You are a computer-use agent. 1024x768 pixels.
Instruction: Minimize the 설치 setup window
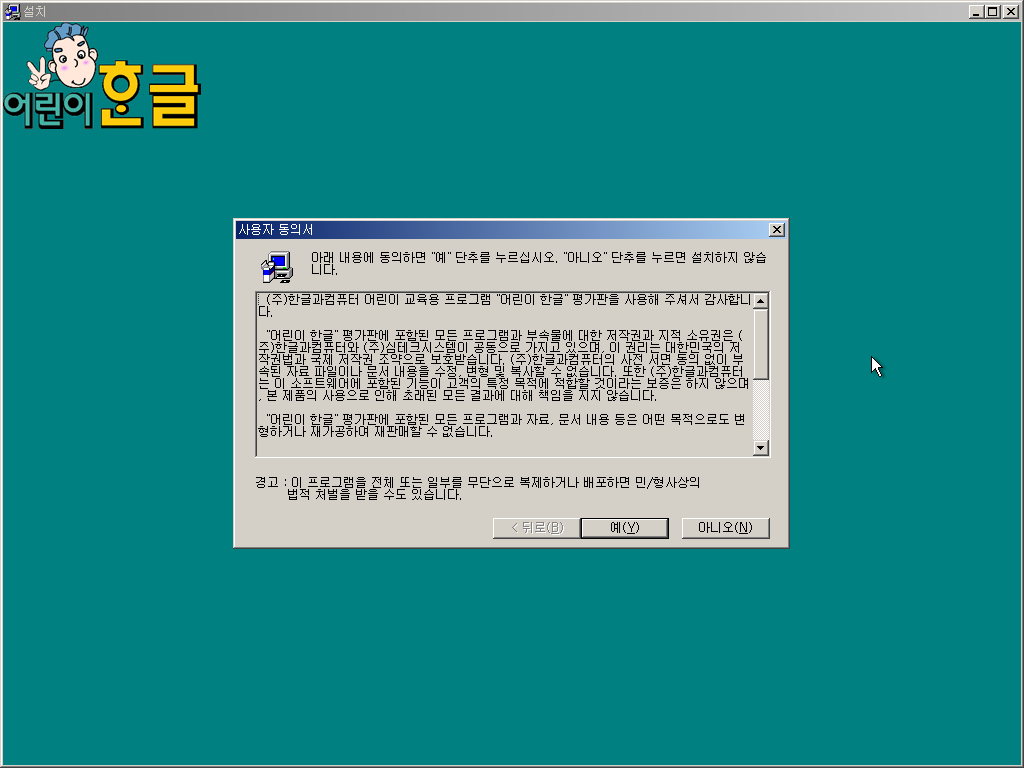click(976, 12)
